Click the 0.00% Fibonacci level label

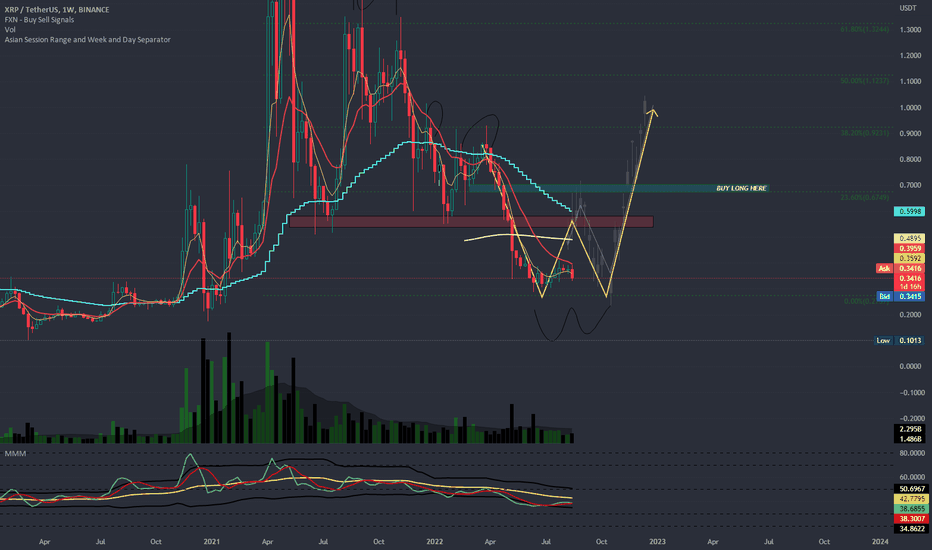(866, 301)
